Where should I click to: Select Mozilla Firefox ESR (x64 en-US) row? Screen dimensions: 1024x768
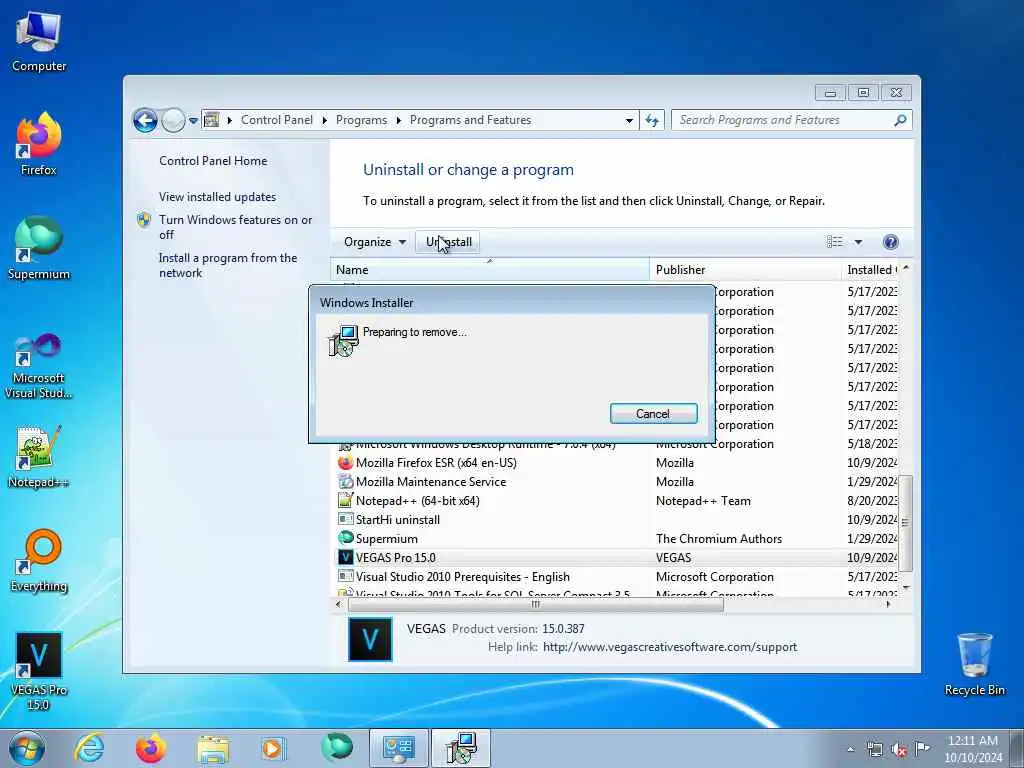coord(618,463)
